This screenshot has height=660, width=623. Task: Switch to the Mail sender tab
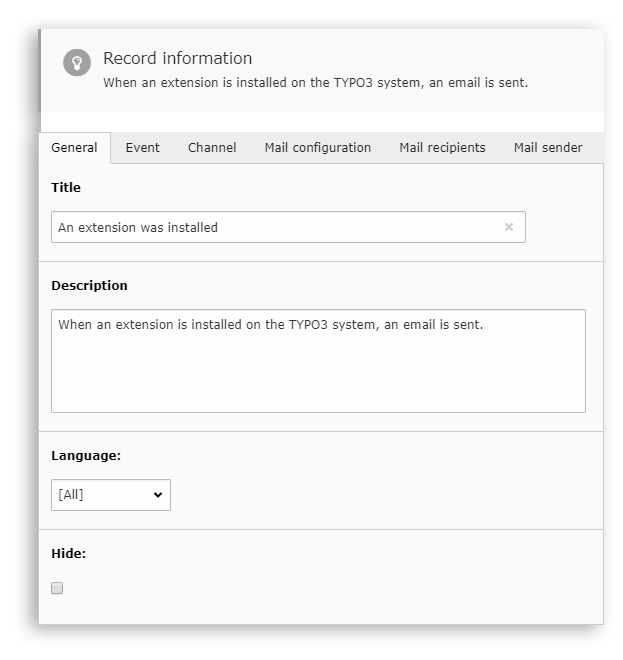point(548,148)
